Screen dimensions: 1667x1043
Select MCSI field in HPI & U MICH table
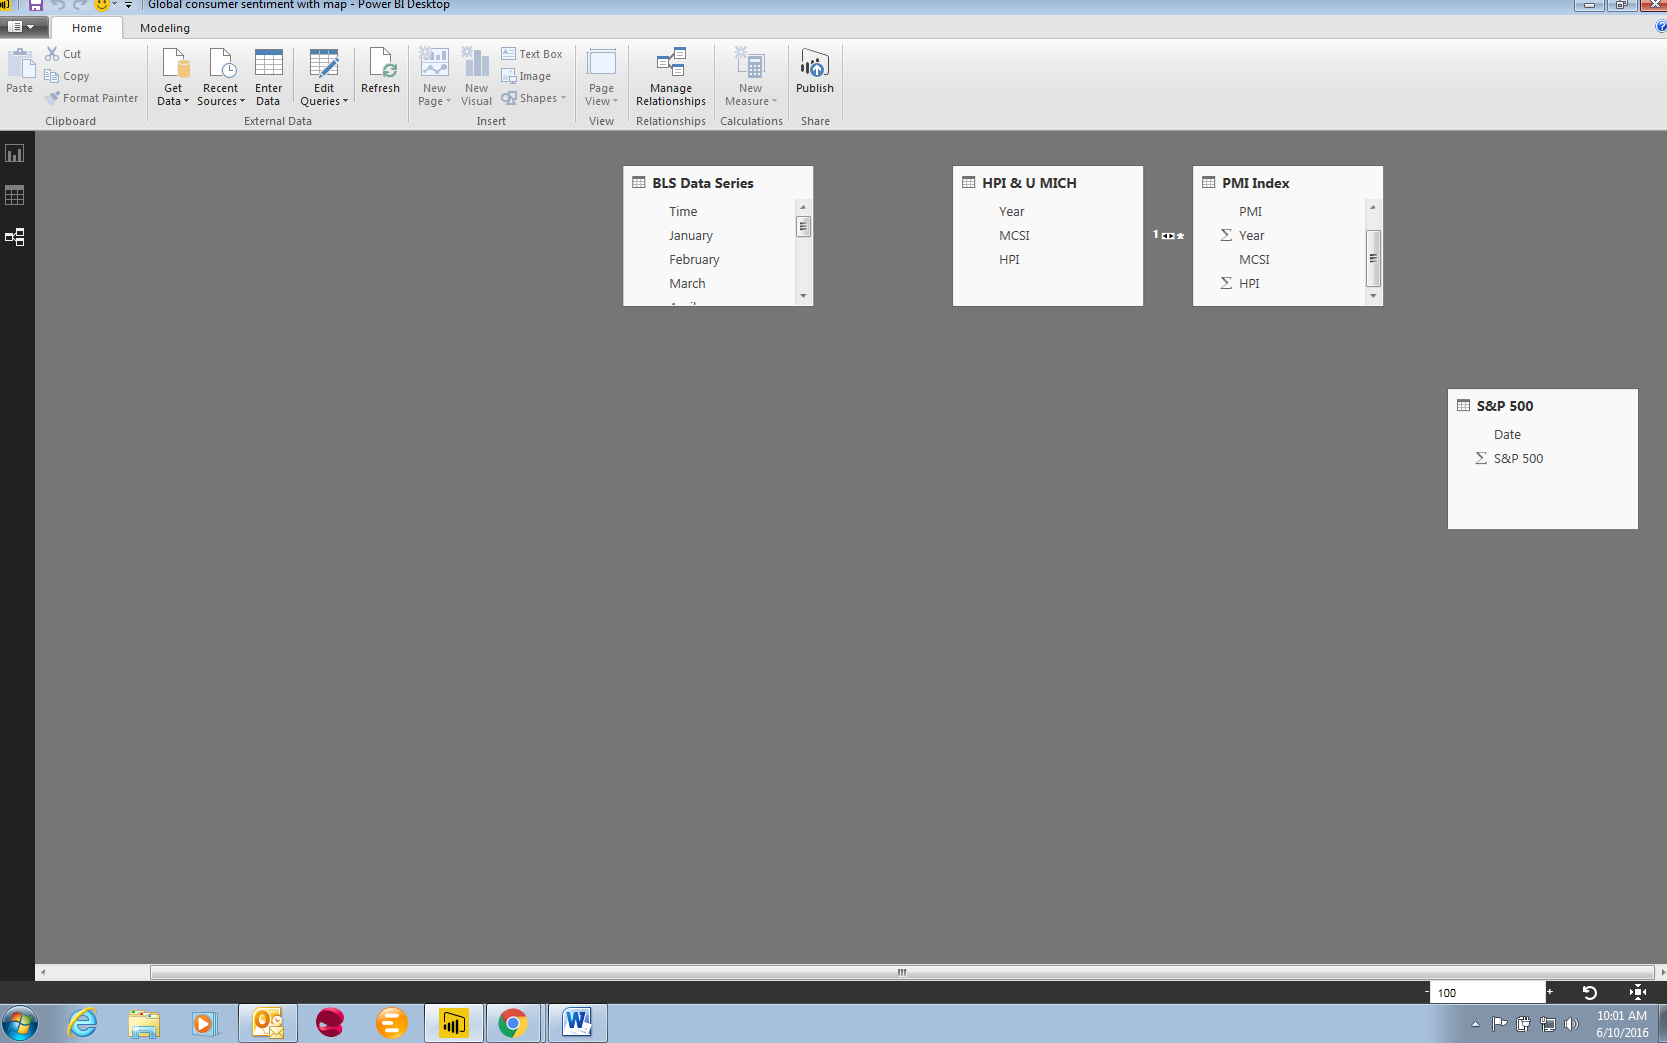pos(1014,236)
